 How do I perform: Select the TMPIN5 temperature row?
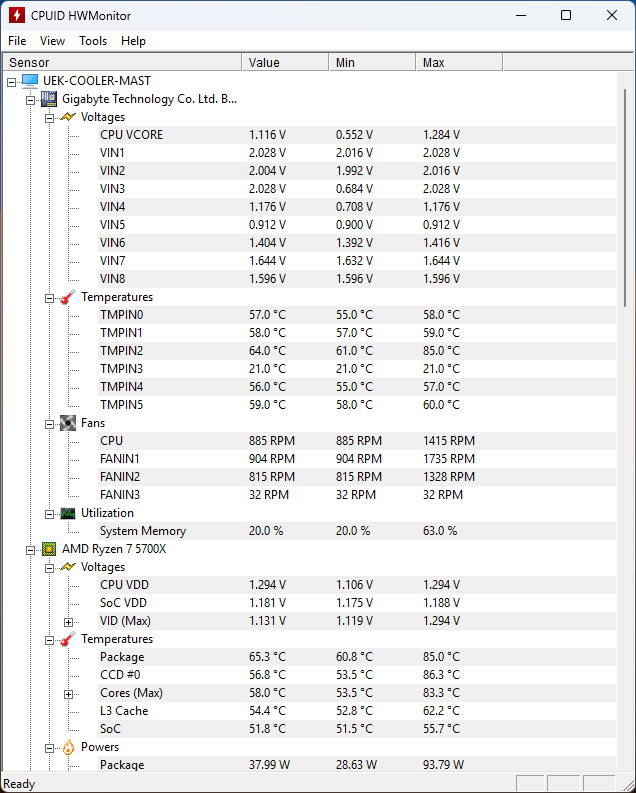point(357,405)
